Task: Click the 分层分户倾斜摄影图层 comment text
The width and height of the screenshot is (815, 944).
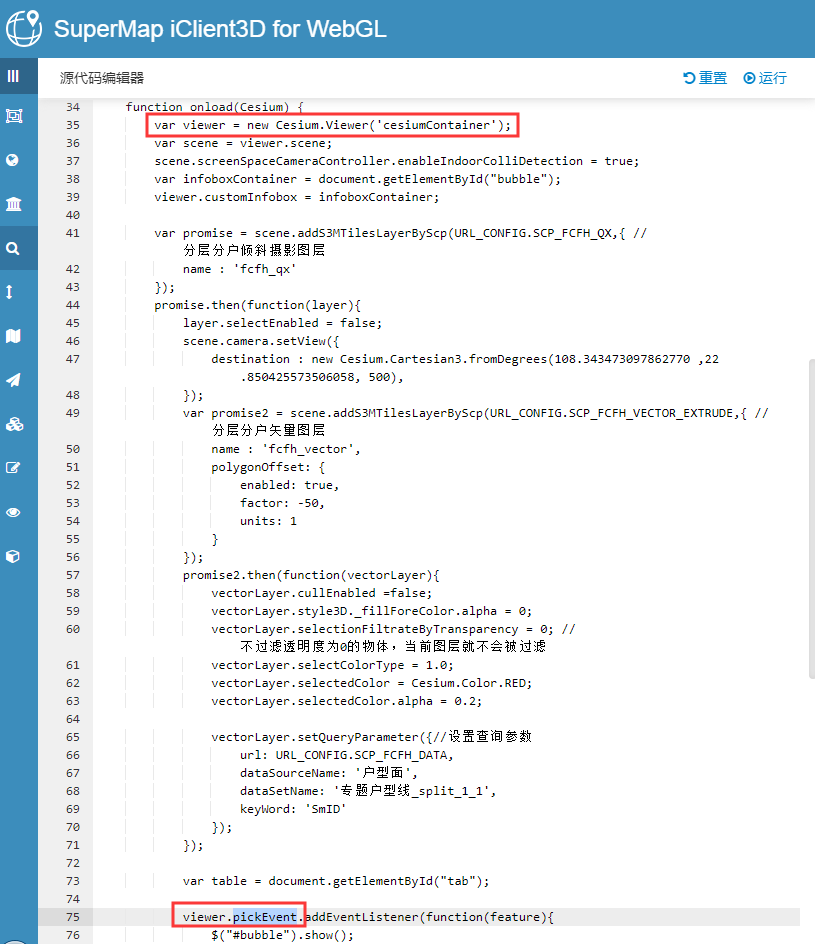Action: pos(254,250)
